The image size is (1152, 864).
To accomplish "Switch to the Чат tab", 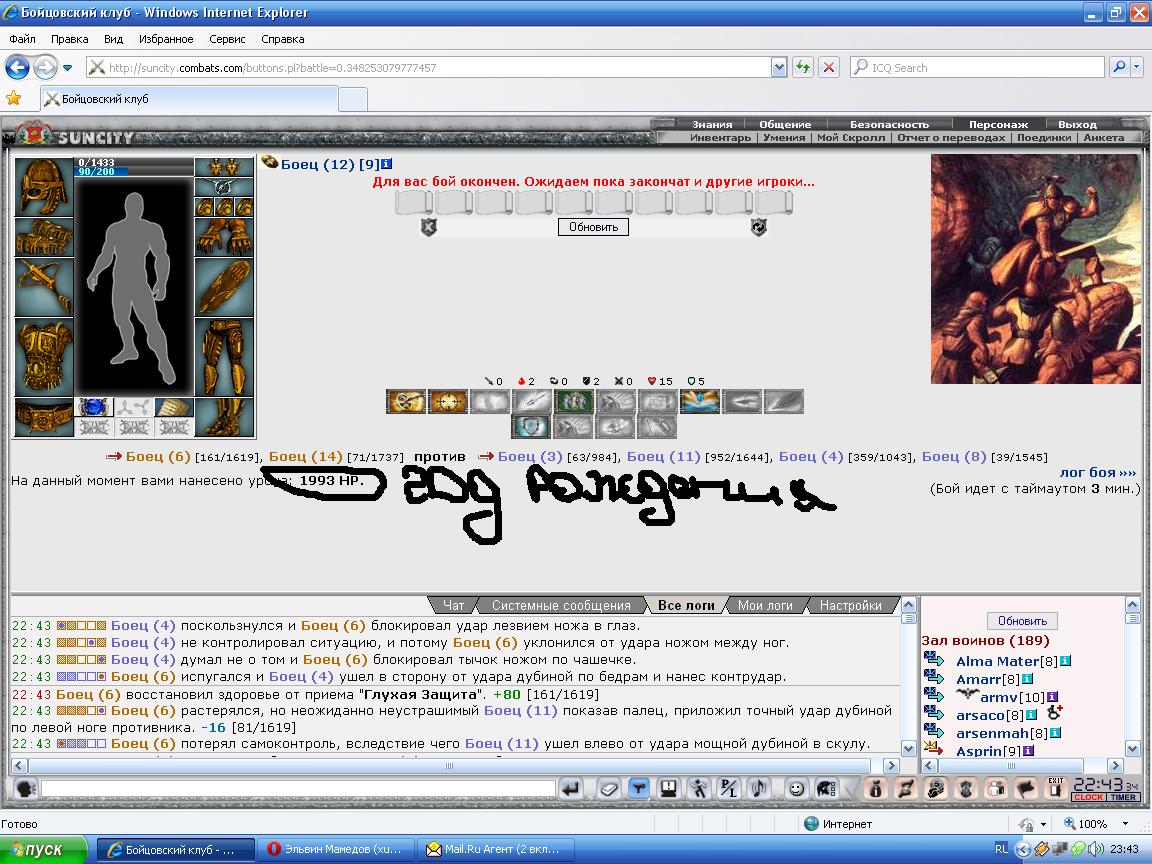I will pyautogui.click(x=453, y=605).
